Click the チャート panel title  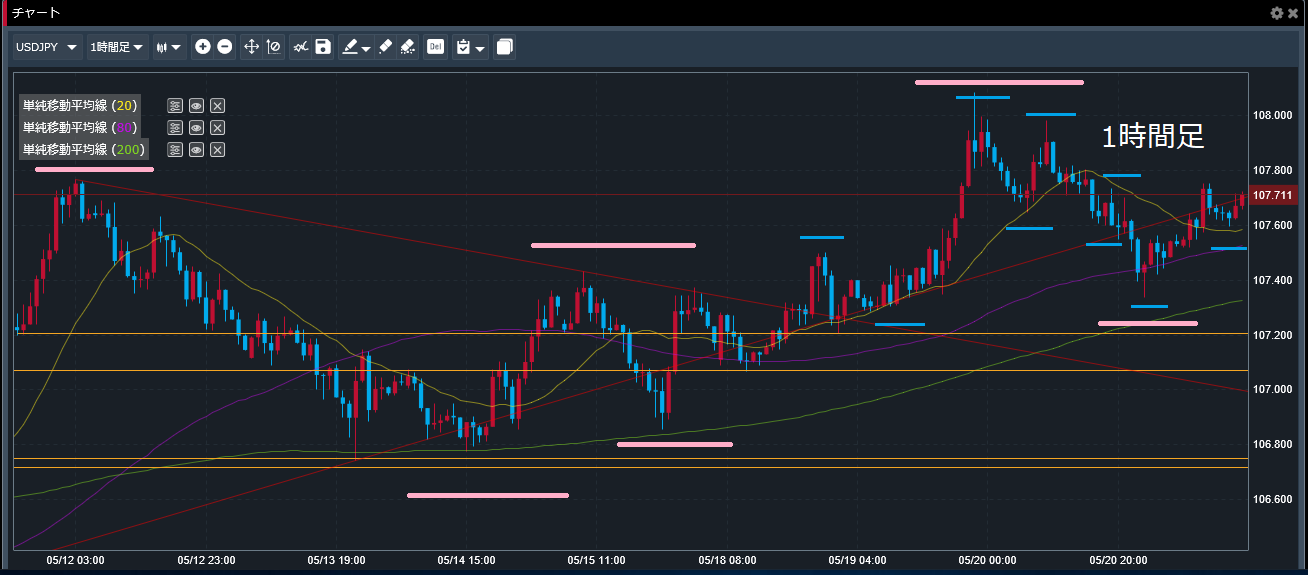(x=36, y=13)
